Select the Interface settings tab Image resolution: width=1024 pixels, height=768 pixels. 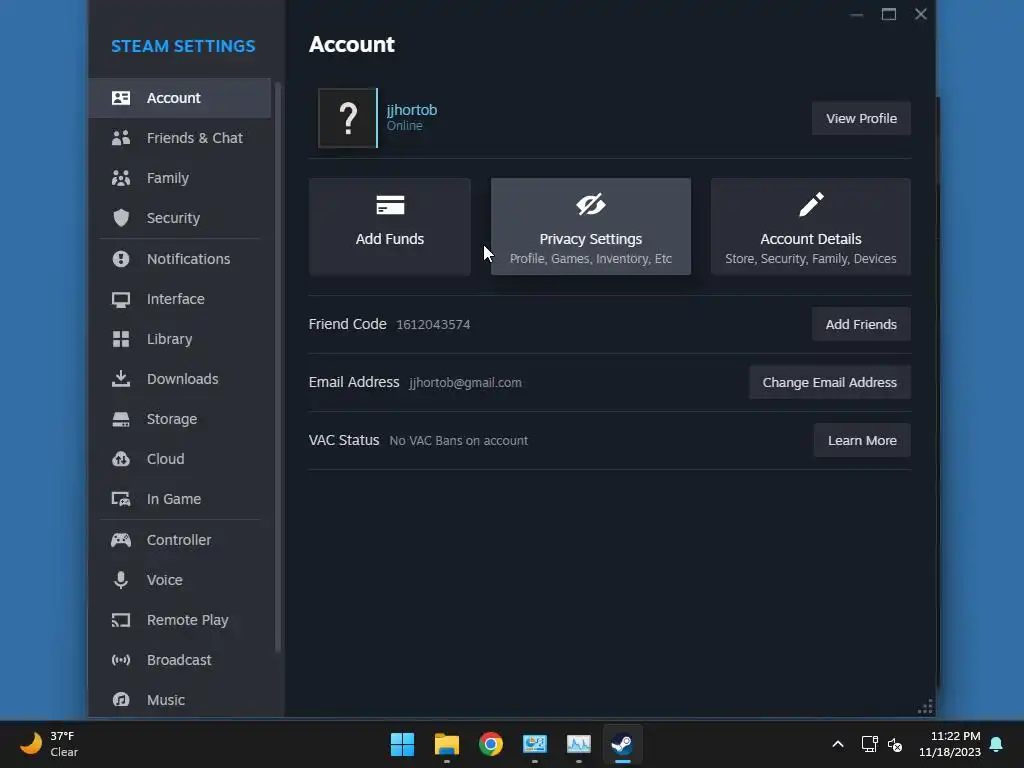coord(180,299)
